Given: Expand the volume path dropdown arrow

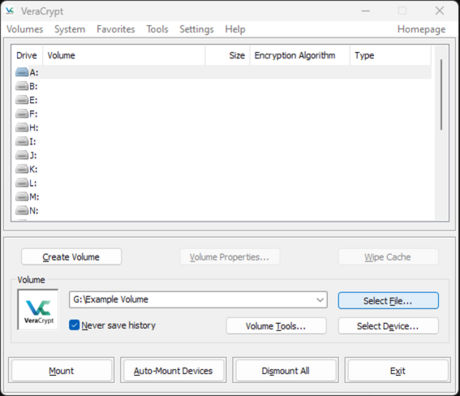Looking at the screenshot, I should coord(320,300).
